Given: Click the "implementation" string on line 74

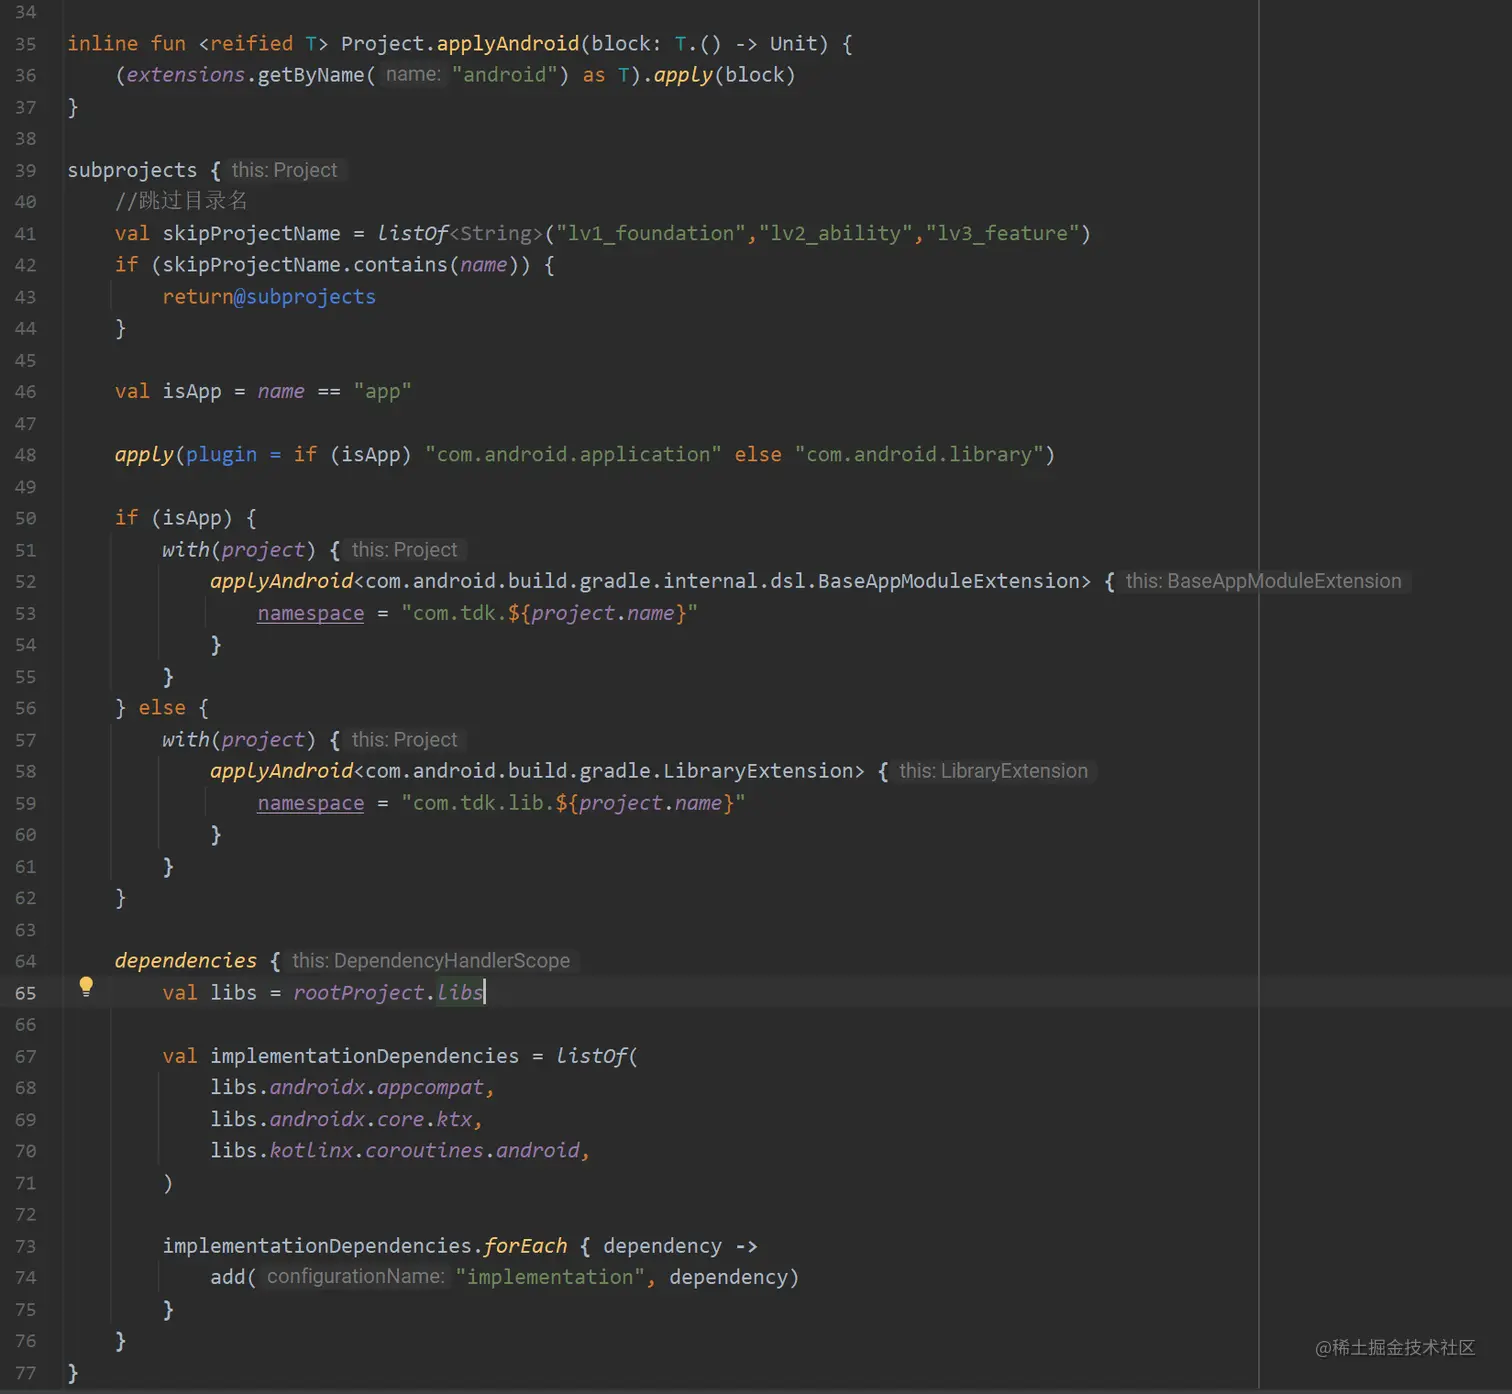Looking at the screenshot, I should click(550, 1278).
